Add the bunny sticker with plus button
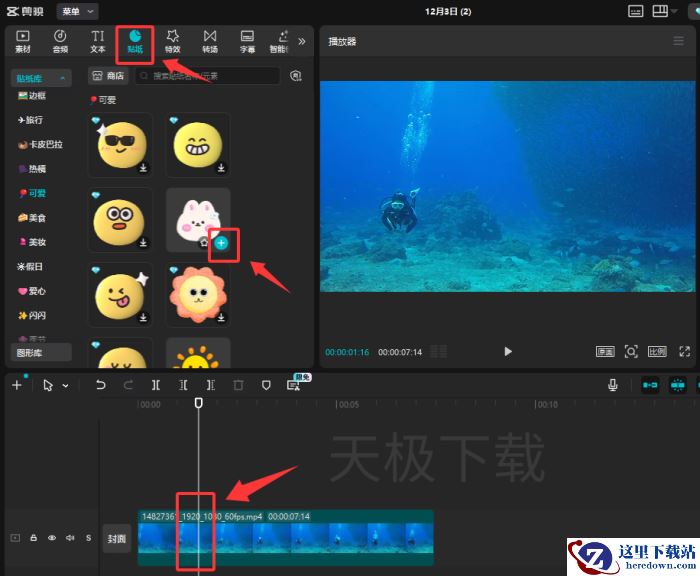The image size is (700, 576). click(221, 243)
